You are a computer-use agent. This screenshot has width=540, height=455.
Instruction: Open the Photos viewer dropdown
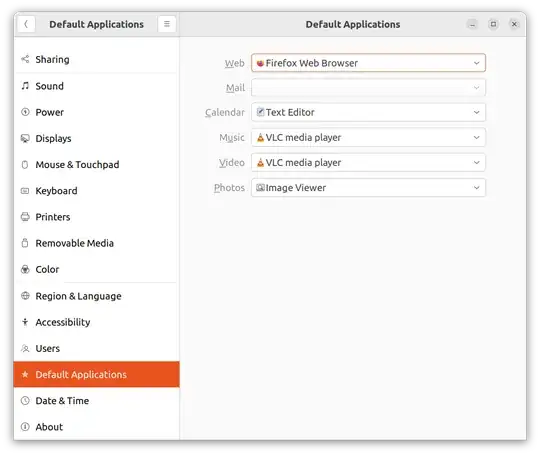click(x=368, y=188)
